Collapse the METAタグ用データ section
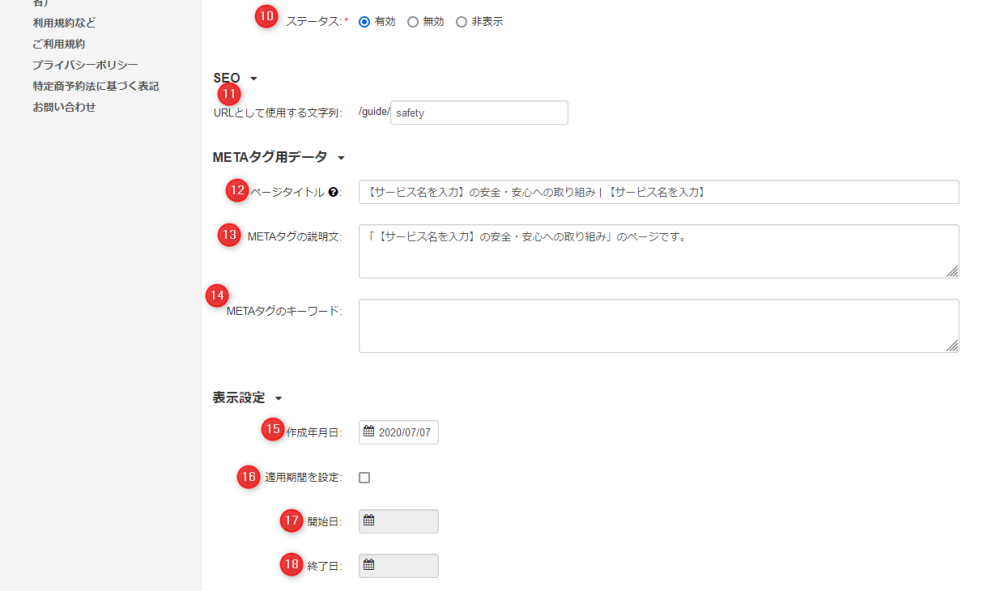 coord(341,157)
